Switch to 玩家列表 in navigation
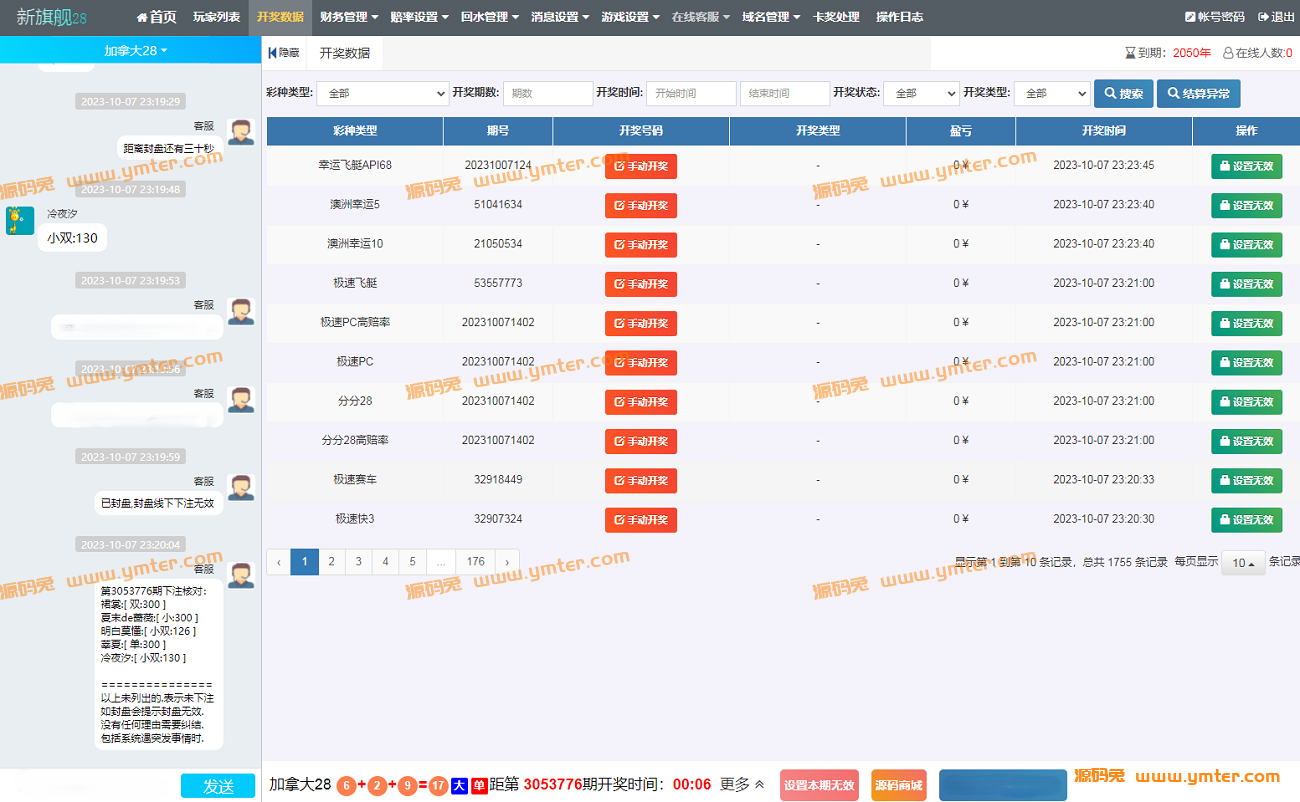The image size is (1300, 802). [216, 17]
